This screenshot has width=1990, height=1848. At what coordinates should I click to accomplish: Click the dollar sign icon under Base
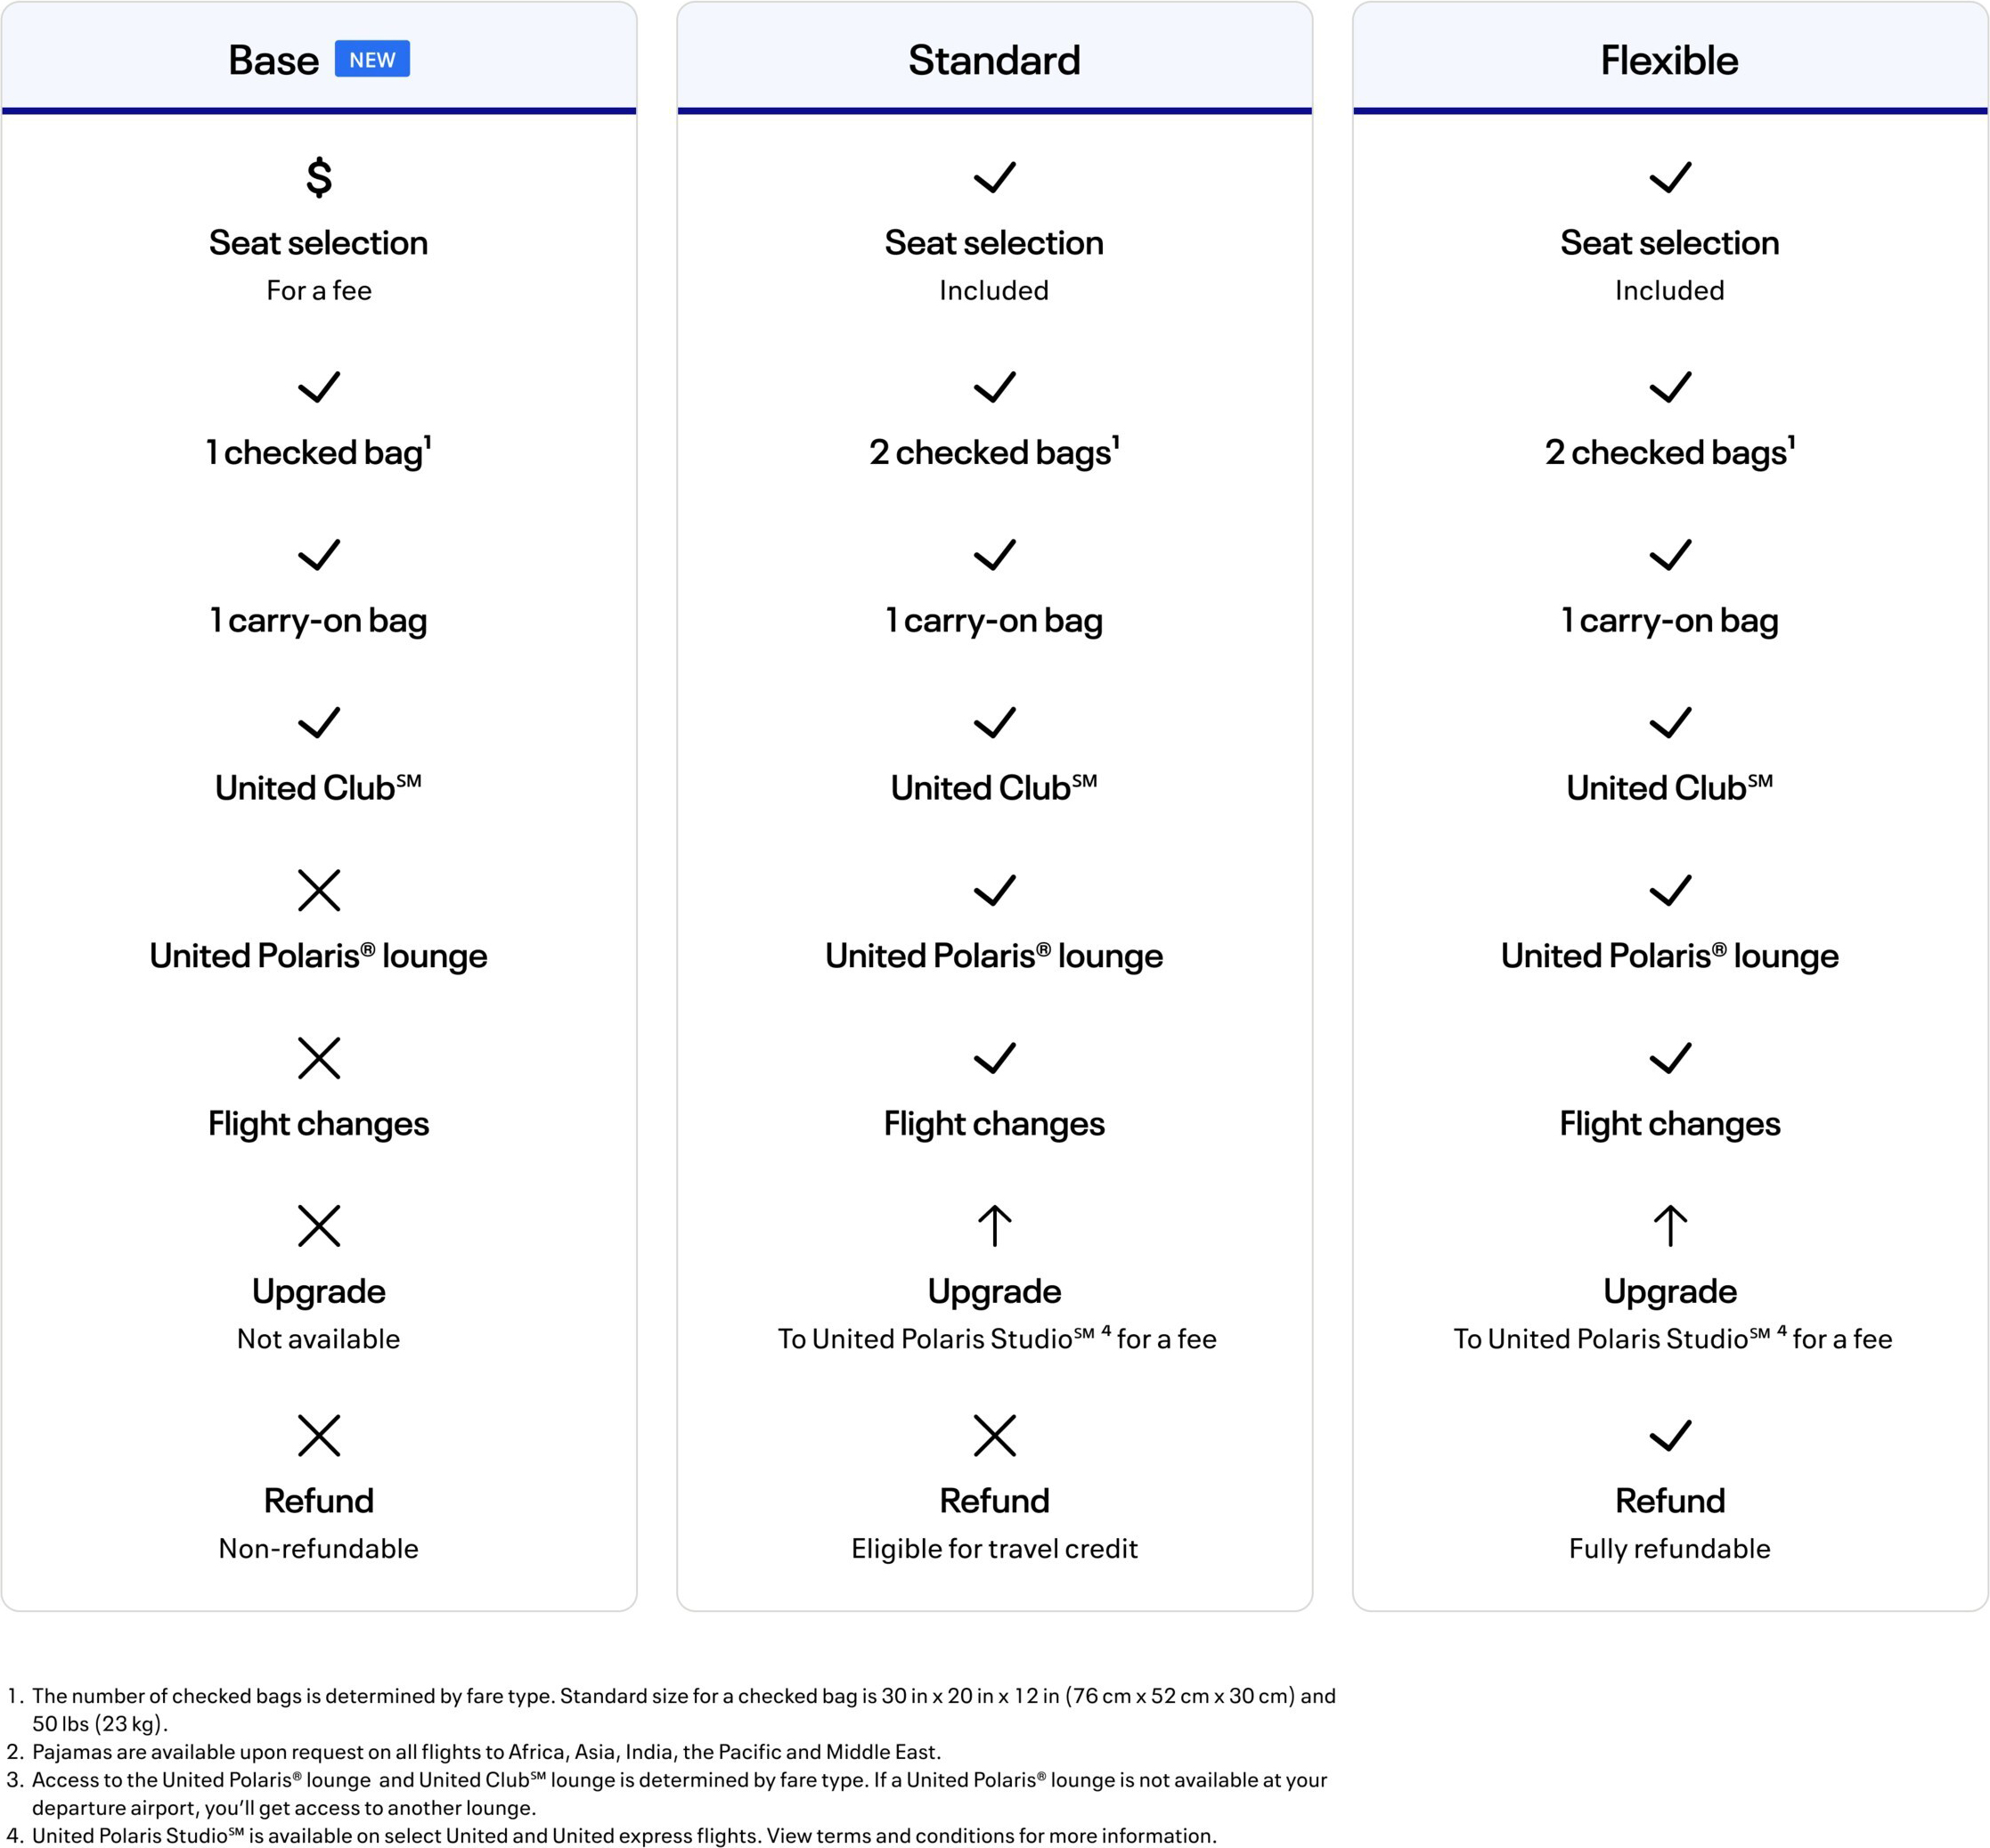pyautogui.click(x=319, y=177)
